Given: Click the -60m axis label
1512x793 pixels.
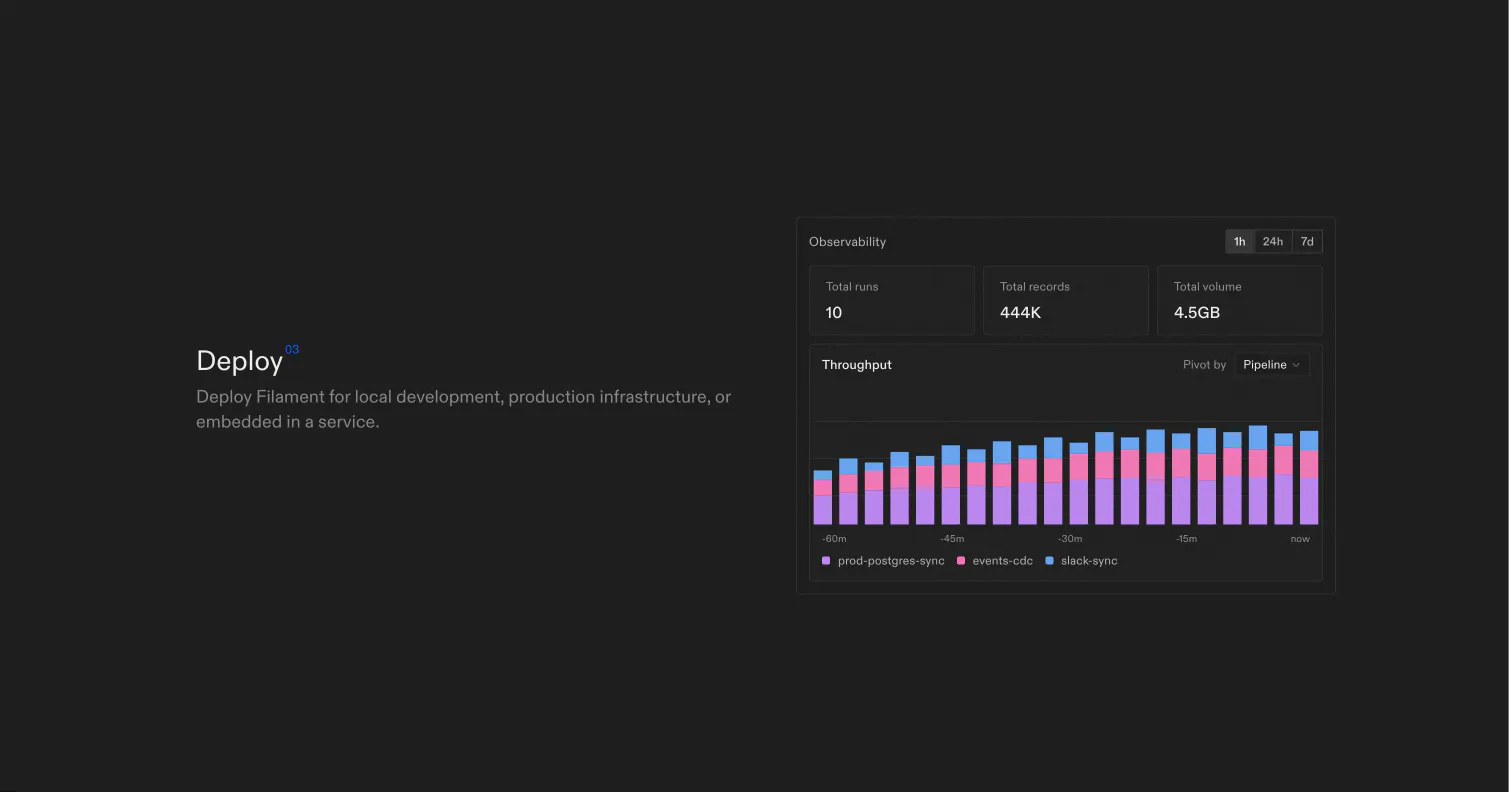Looking at the screenshot, I should pos(834,539).
